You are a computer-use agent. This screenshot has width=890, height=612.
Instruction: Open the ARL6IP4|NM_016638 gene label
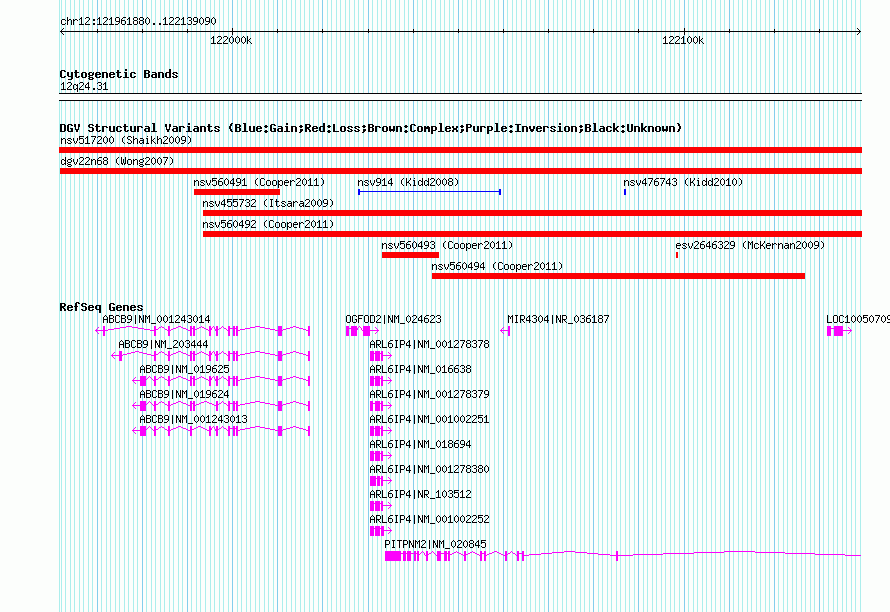(x=420, y=370)
